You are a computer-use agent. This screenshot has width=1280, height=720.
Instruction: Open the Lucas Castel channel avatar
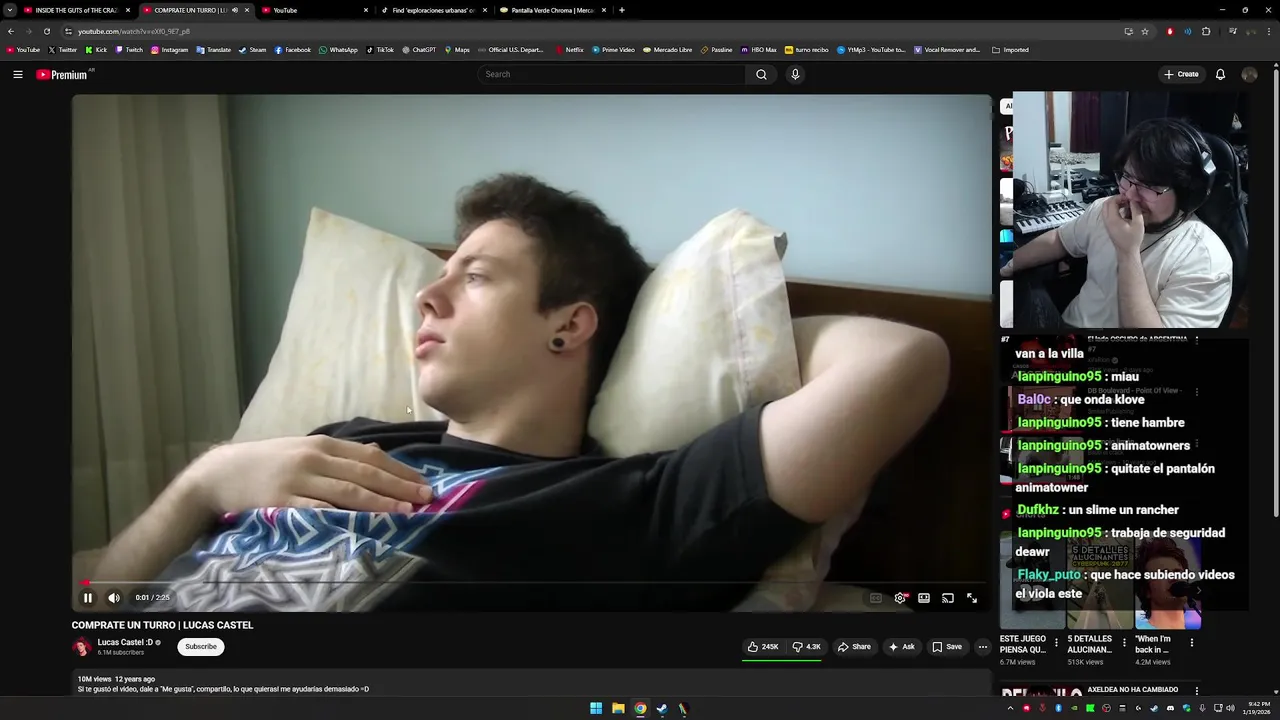(x=82, y=647)
